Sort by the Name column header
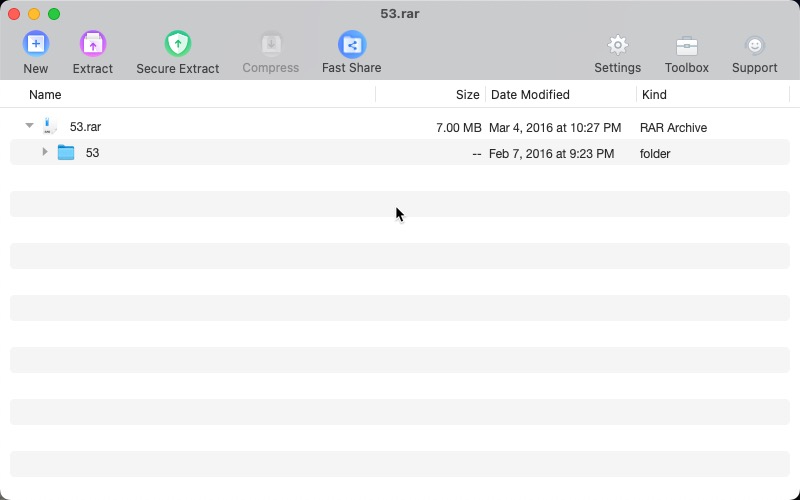800x500 pixels. pos(45,95)
